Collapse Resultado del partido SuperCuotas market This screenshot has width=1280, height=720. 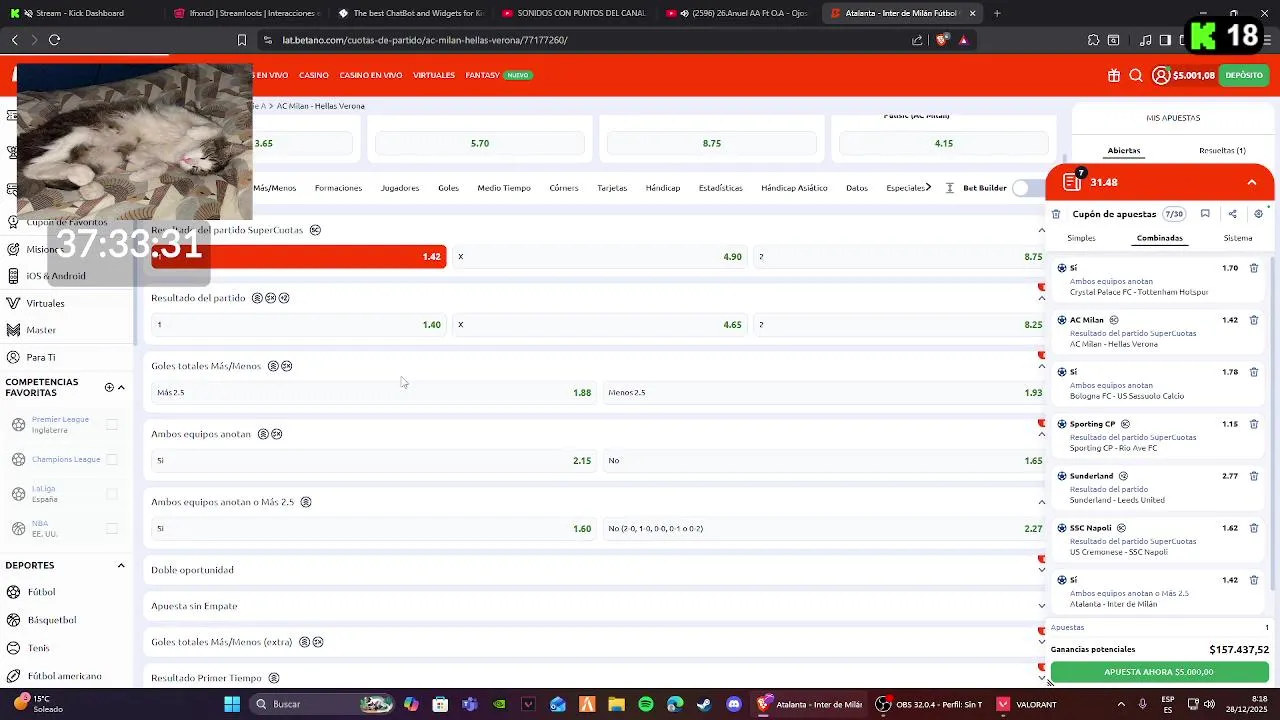pos(1041,230)
